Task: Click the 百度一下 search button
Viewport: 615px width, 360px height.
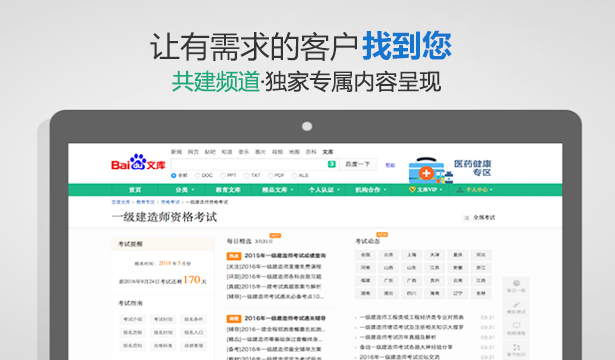Action: click(357, 164)
